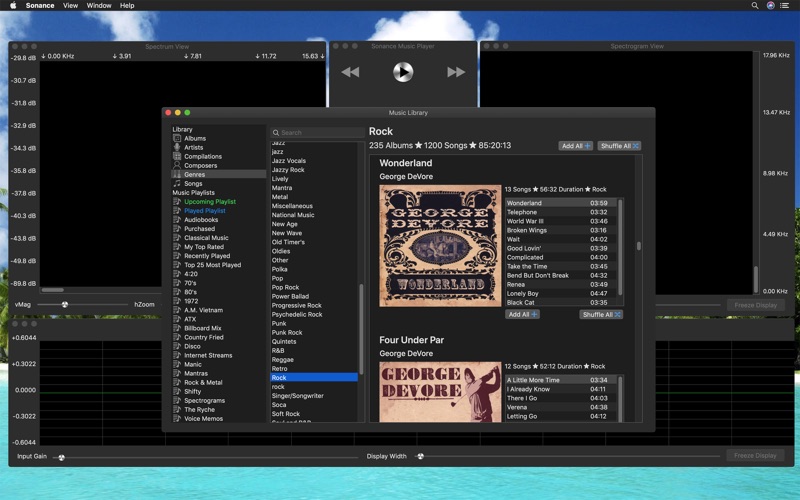This screenshot has width=800, height=500.
Task: Open the Window menu
Action: coord(99,6)
